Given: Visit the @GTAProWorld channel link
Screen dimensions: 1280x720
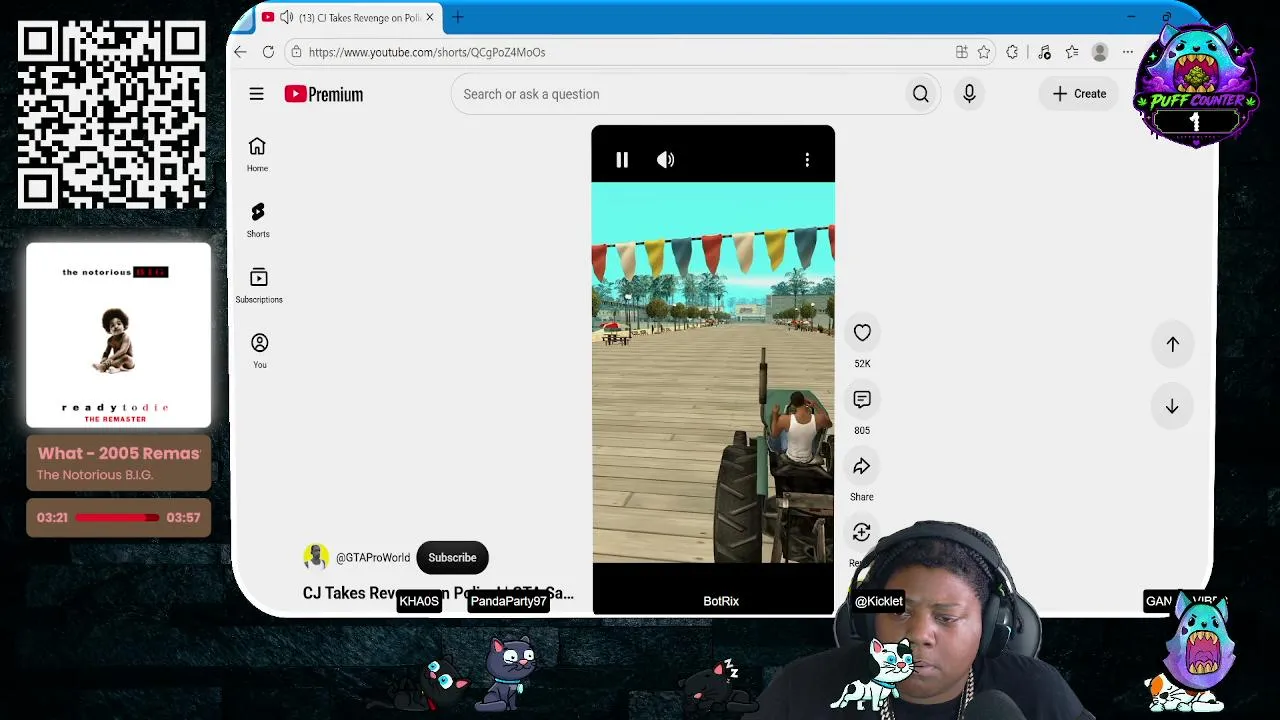Looking at the screenshot, I should (x=373, y=558).
